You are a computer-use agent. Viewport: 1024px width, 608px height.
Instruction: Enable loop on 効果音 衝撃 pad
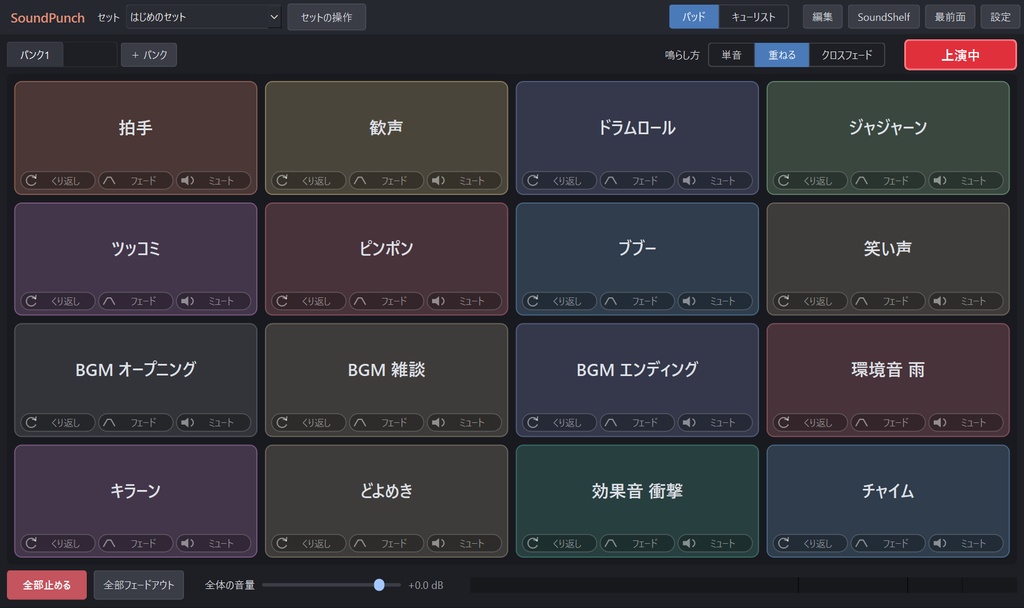coord(559,543)
